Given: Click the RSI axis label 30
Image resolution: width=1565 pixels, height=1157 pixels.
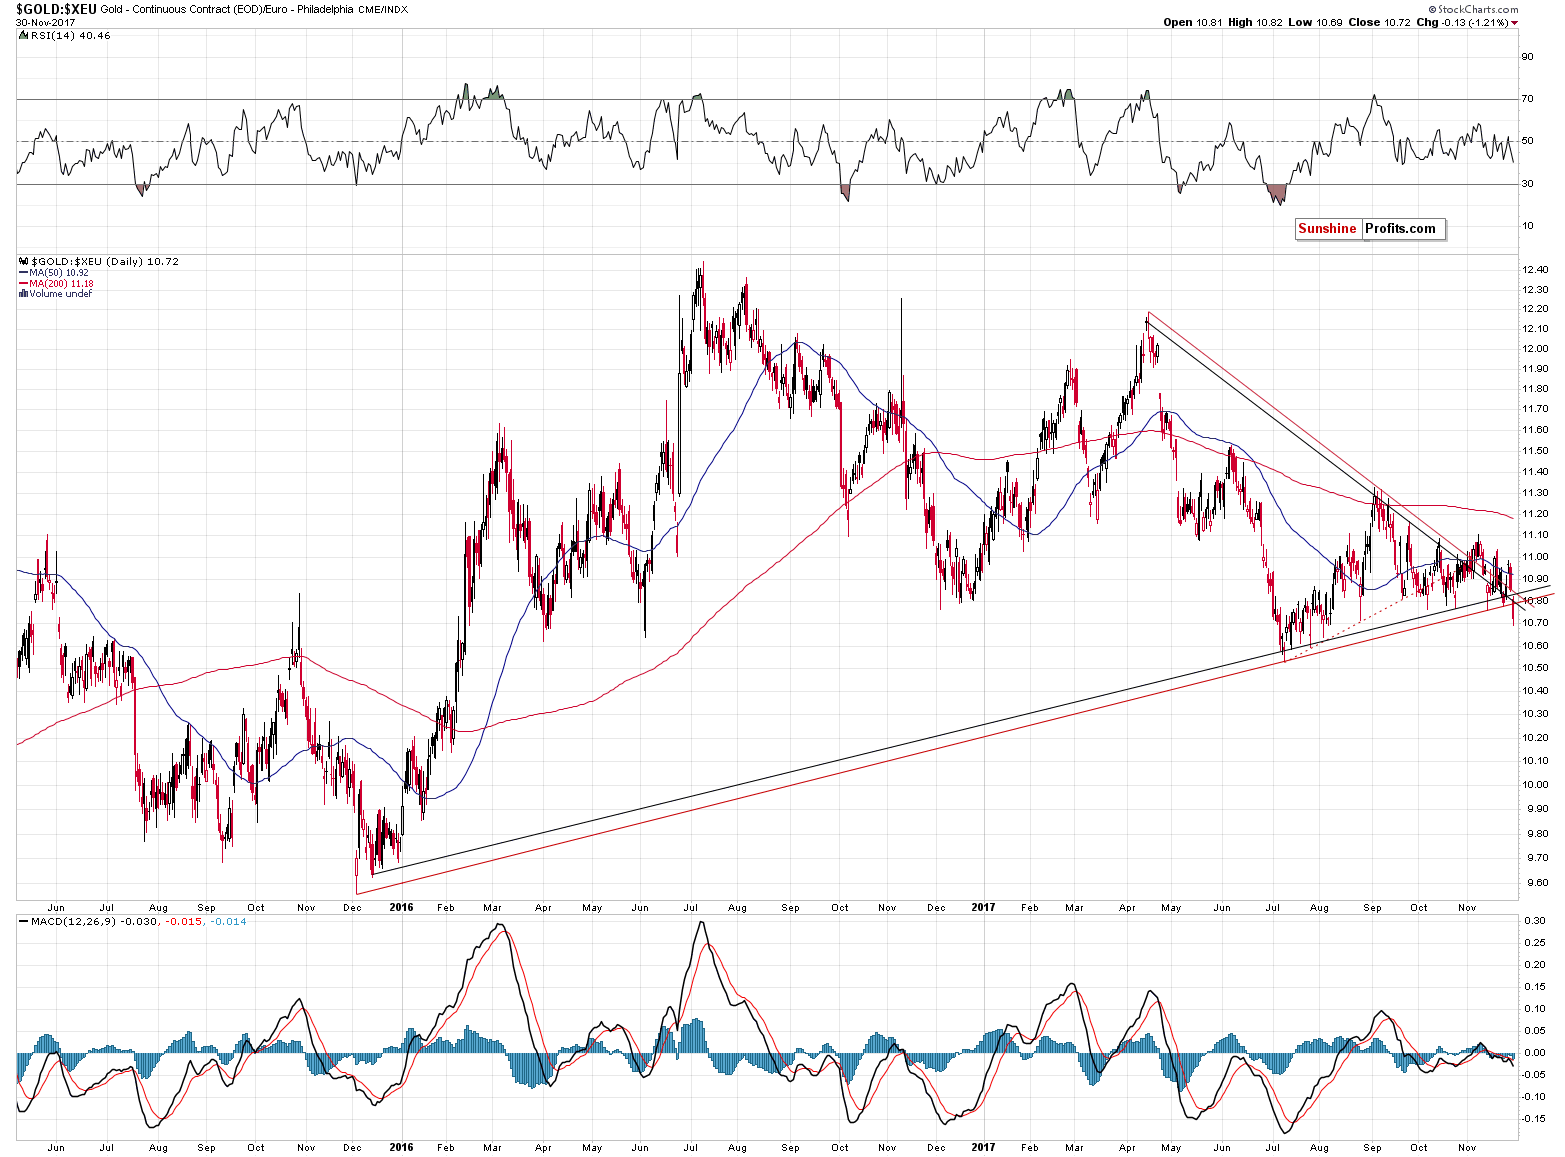Looking at the screenshot, I should (1527, 183).
